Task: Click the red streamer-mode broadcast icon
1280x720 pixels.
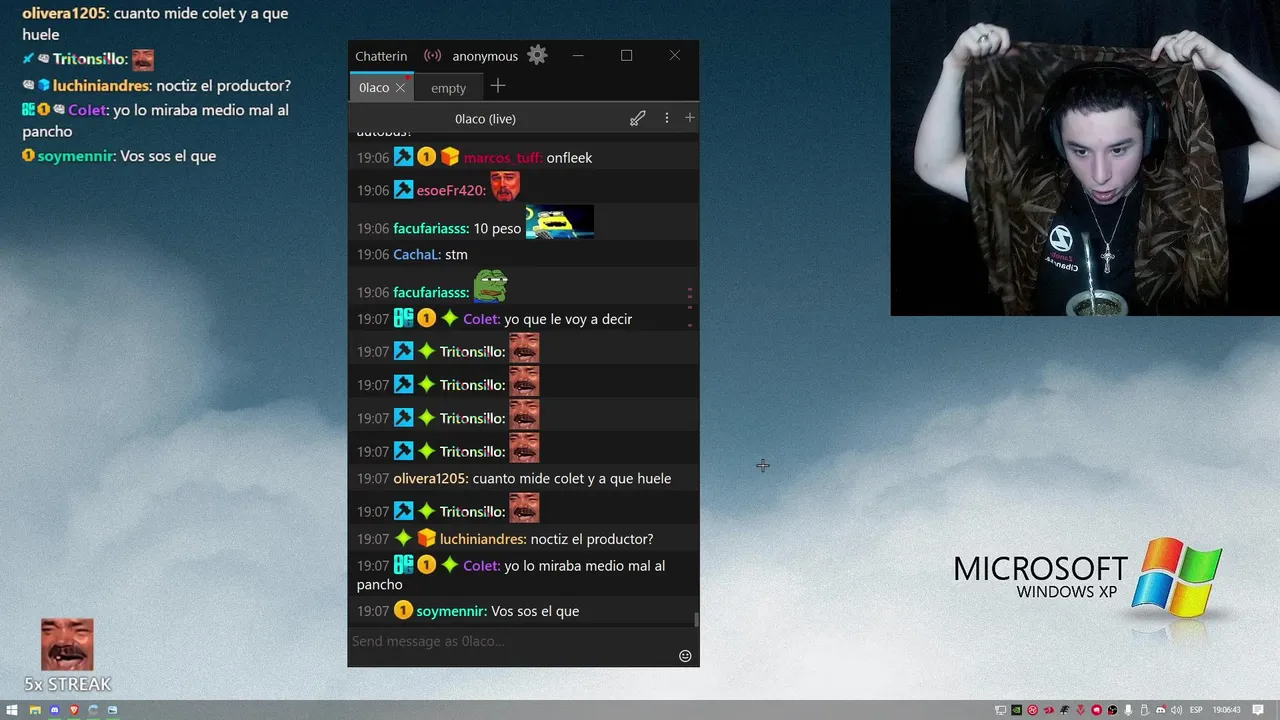Action: click(x=432, y=56)
